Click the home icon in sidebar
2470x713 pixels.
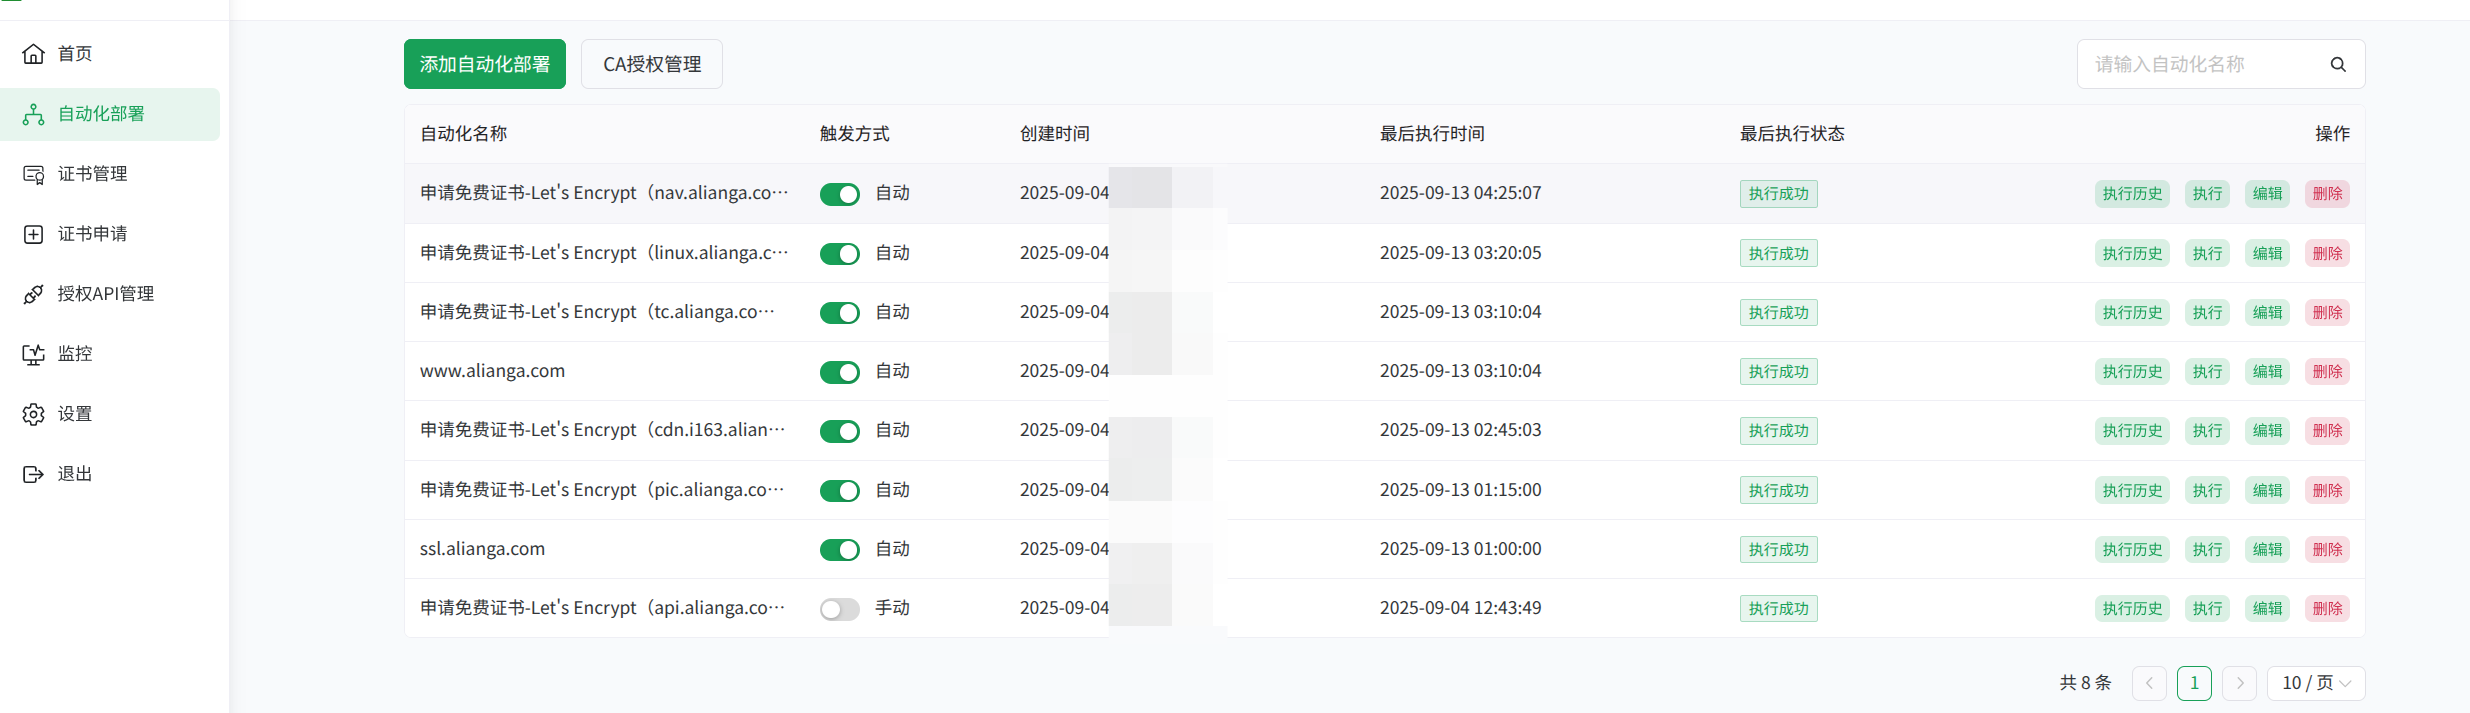click(33, 54)
